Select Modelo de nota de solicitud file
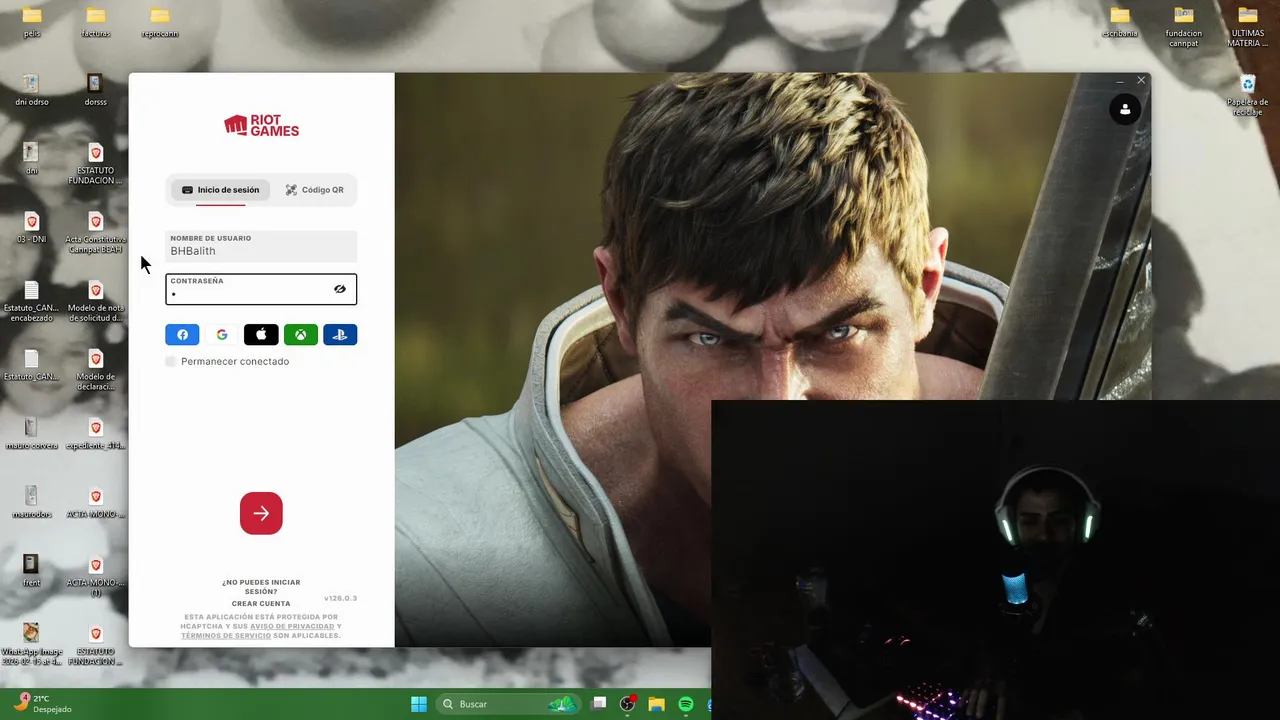1280x720 pixels. pos(96,302)
